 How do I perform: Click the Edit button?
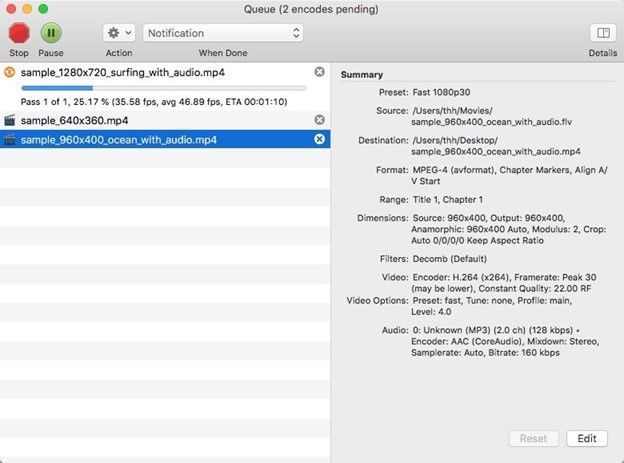[x=586, y=439]
